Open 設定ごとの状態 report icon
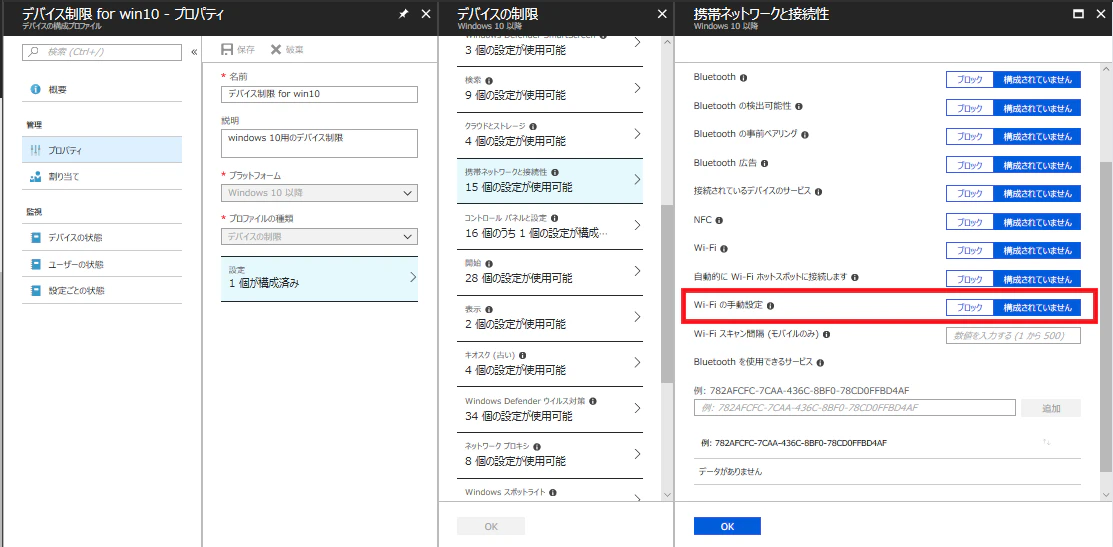Screen dimensions: 1113x547 click(x=35, y=291)
